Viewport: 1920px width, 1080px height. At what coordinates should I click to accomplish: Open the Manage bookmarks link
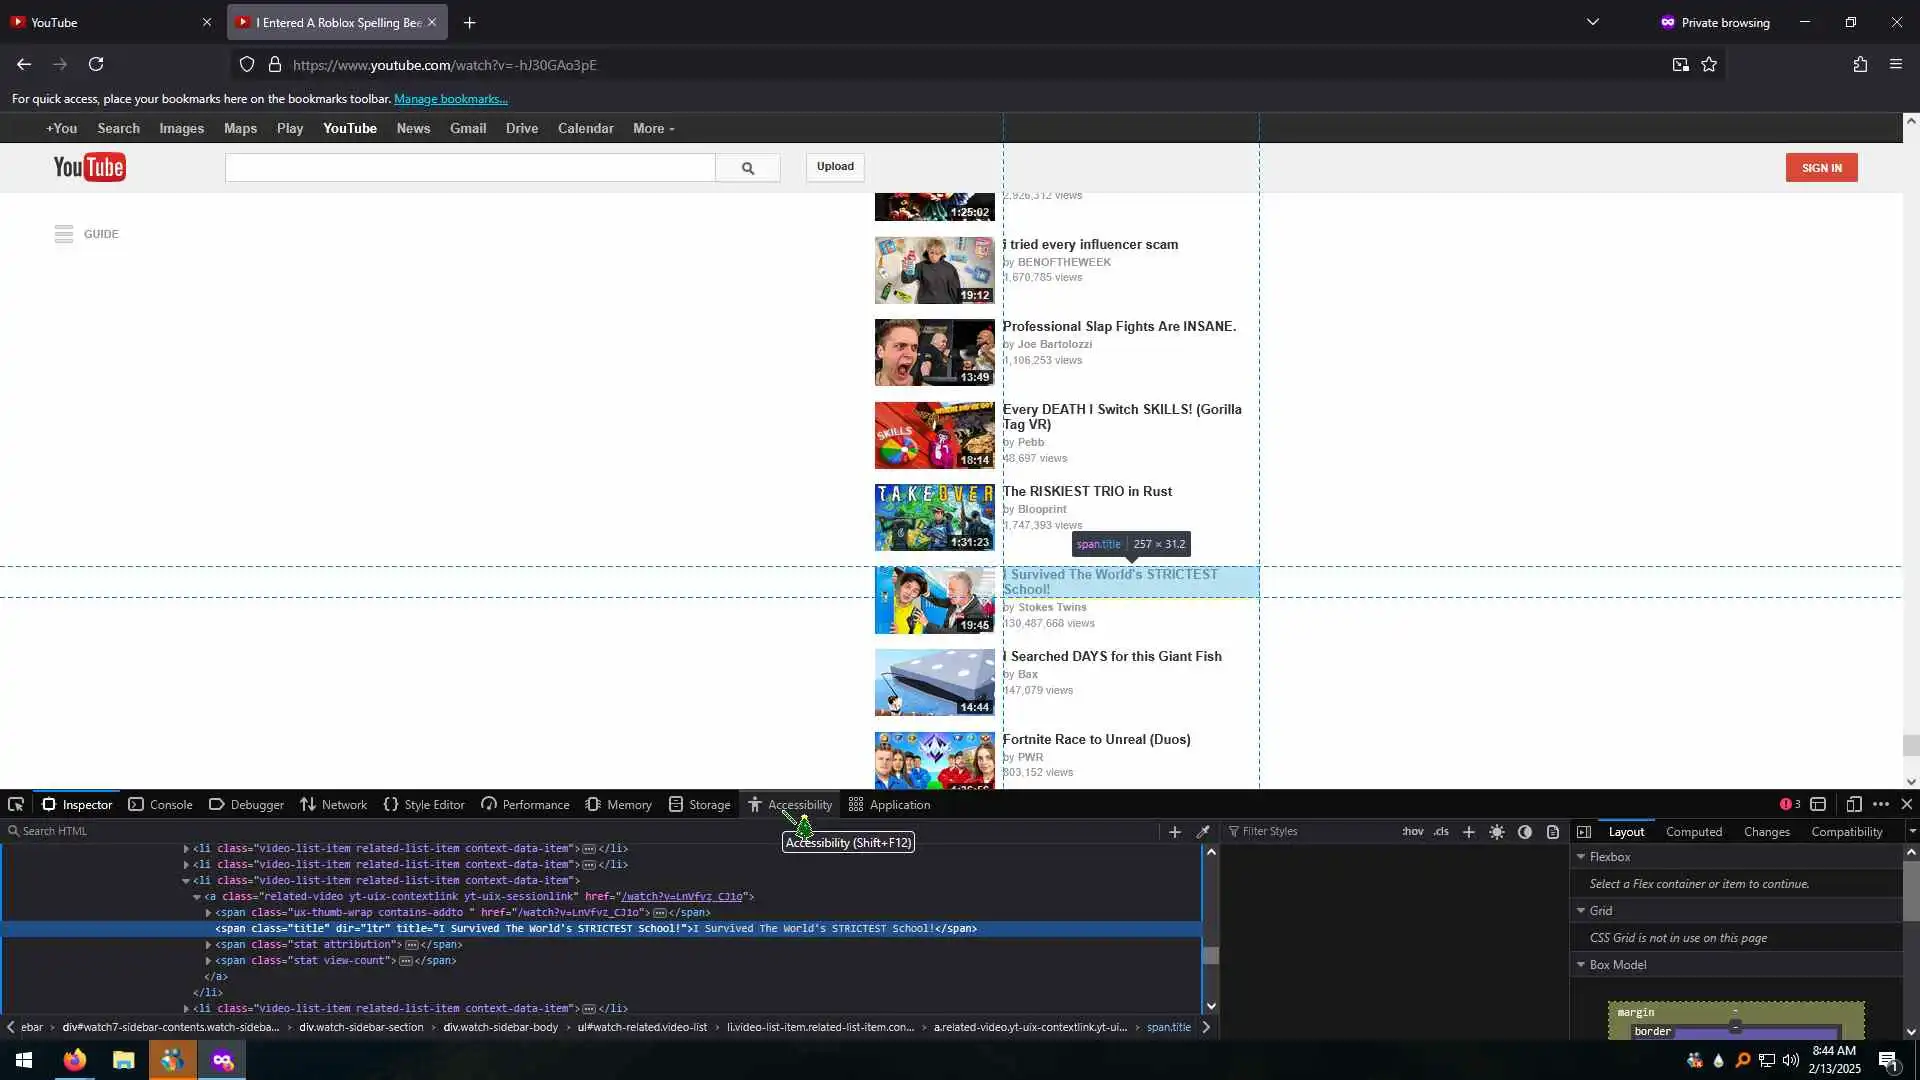450,99
